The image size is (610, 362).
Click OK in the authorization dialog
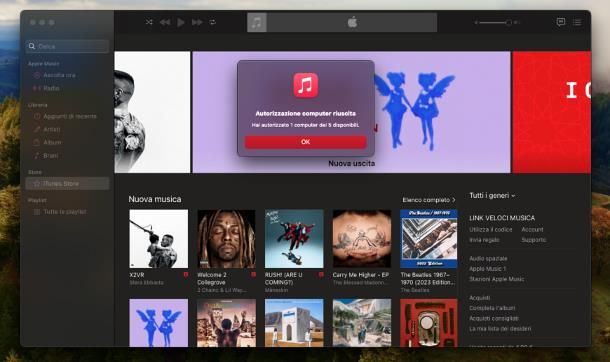click(x=305, y=142)
